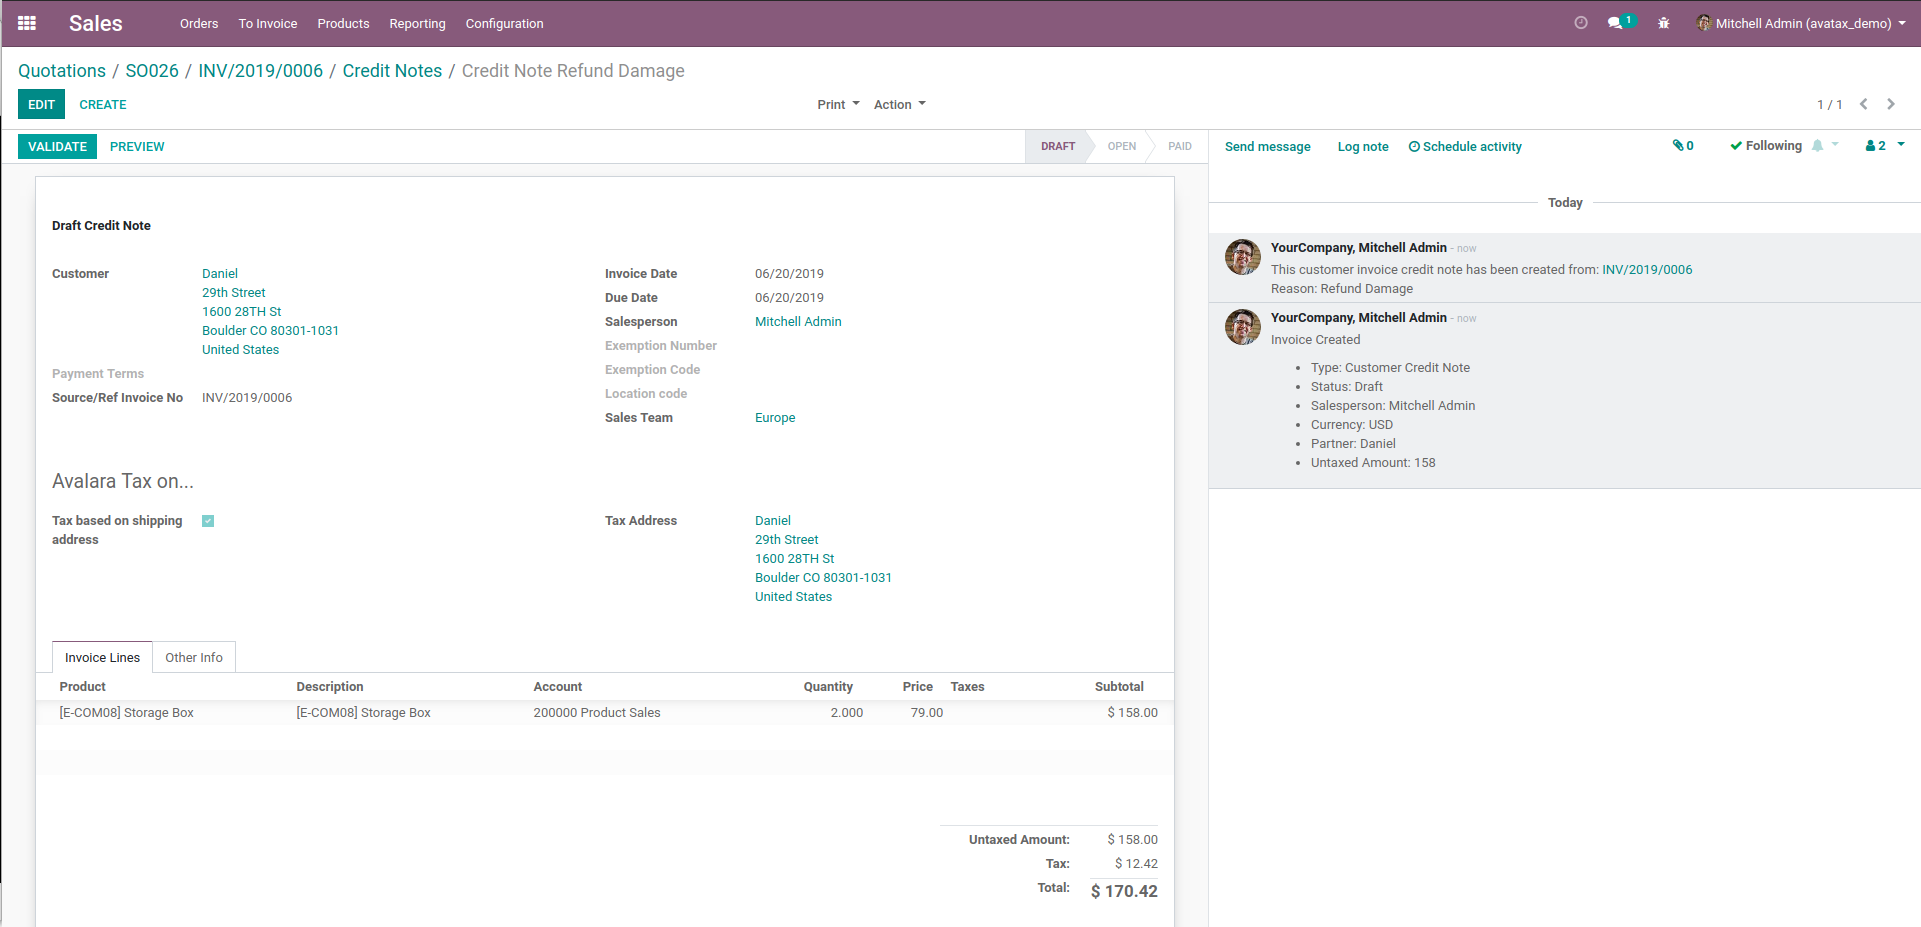This screenshot has height=927, width=1921.
Task: Click the Validate button
Action: tap(57, 147)
